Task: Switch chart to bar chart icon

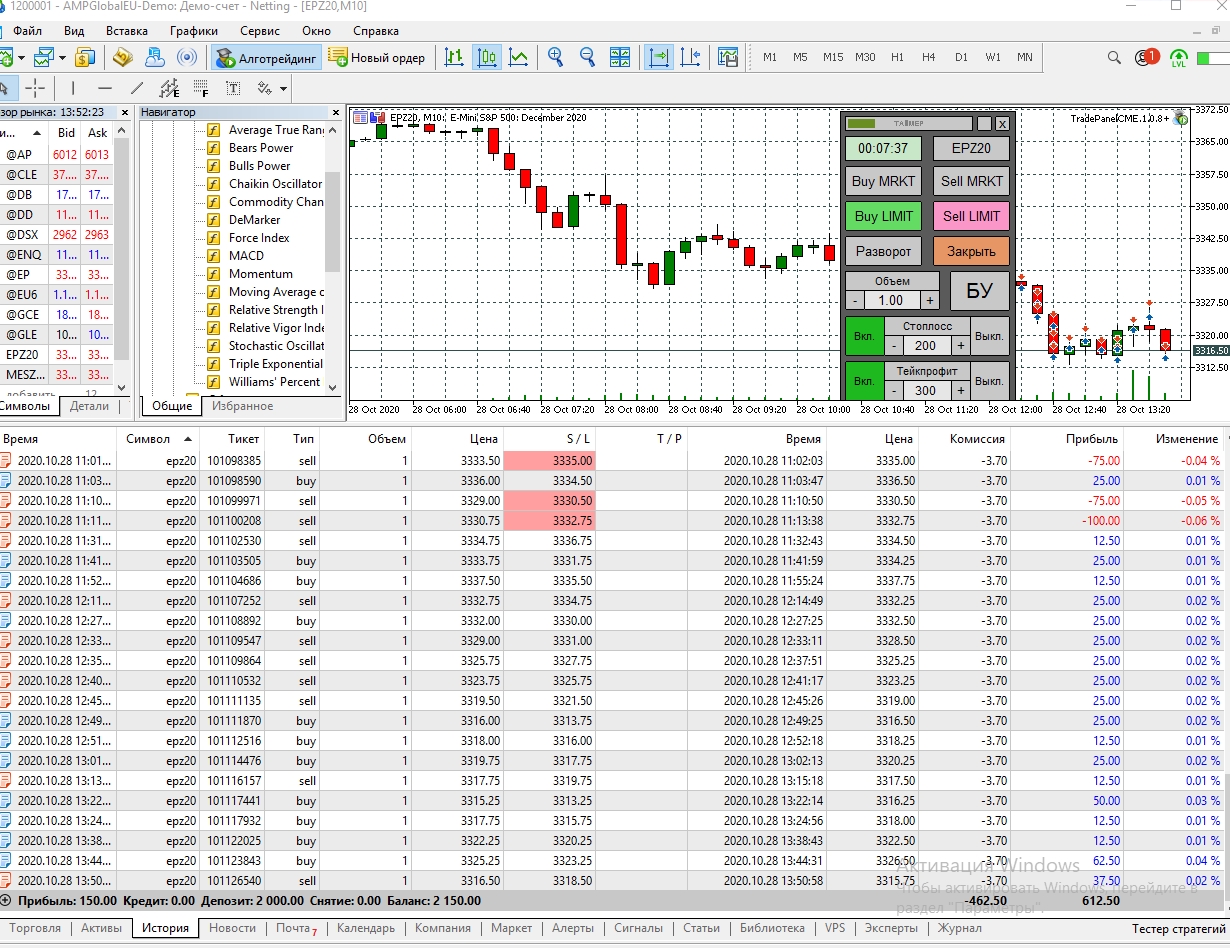Action: (454, 58)
